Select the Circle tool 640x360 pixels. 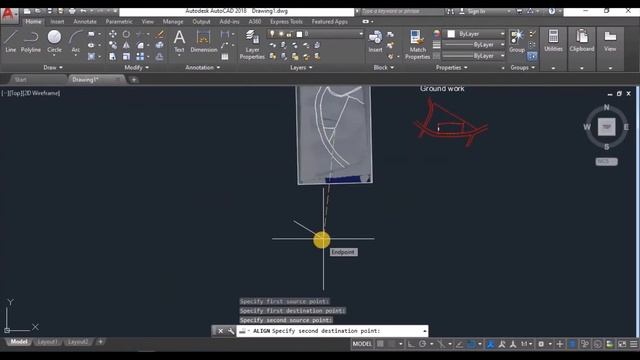click(54, 41)
